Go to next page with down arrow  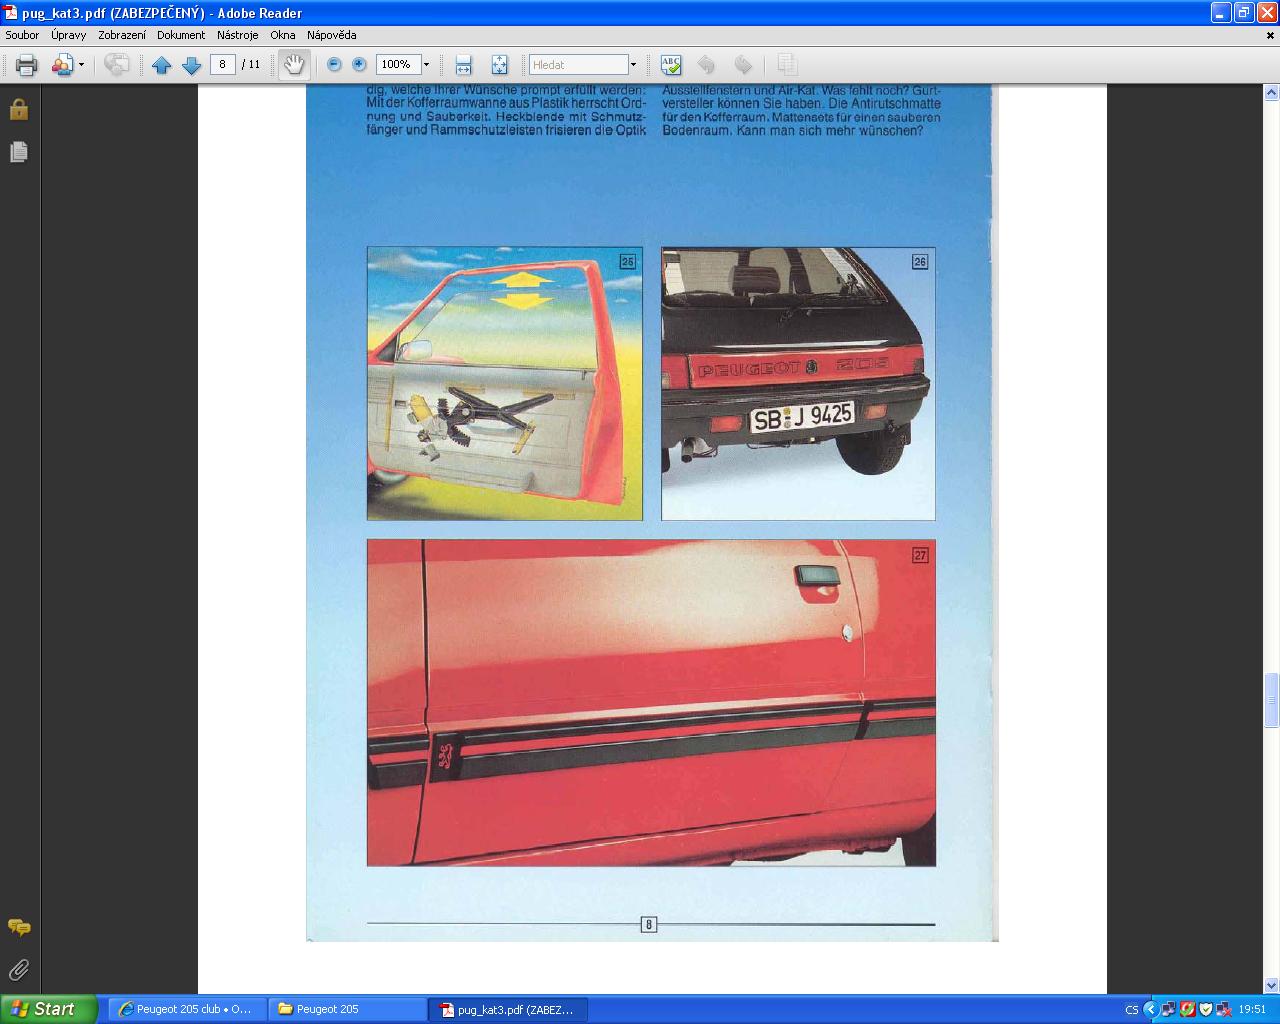click(x=191, y=65)
